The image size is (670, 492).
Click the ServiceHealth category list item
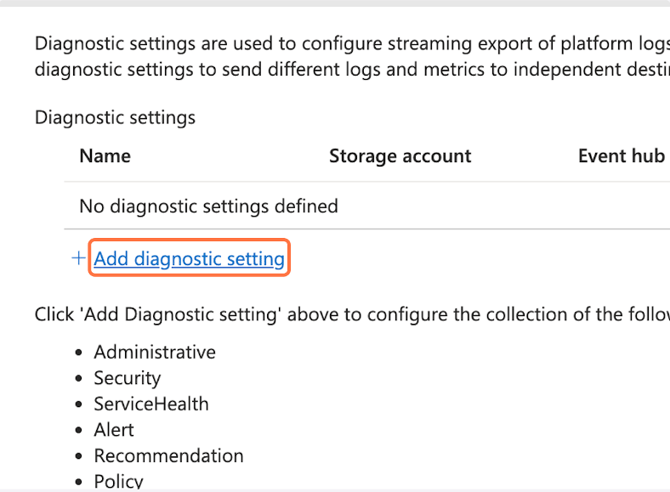(x=151, y=404)
